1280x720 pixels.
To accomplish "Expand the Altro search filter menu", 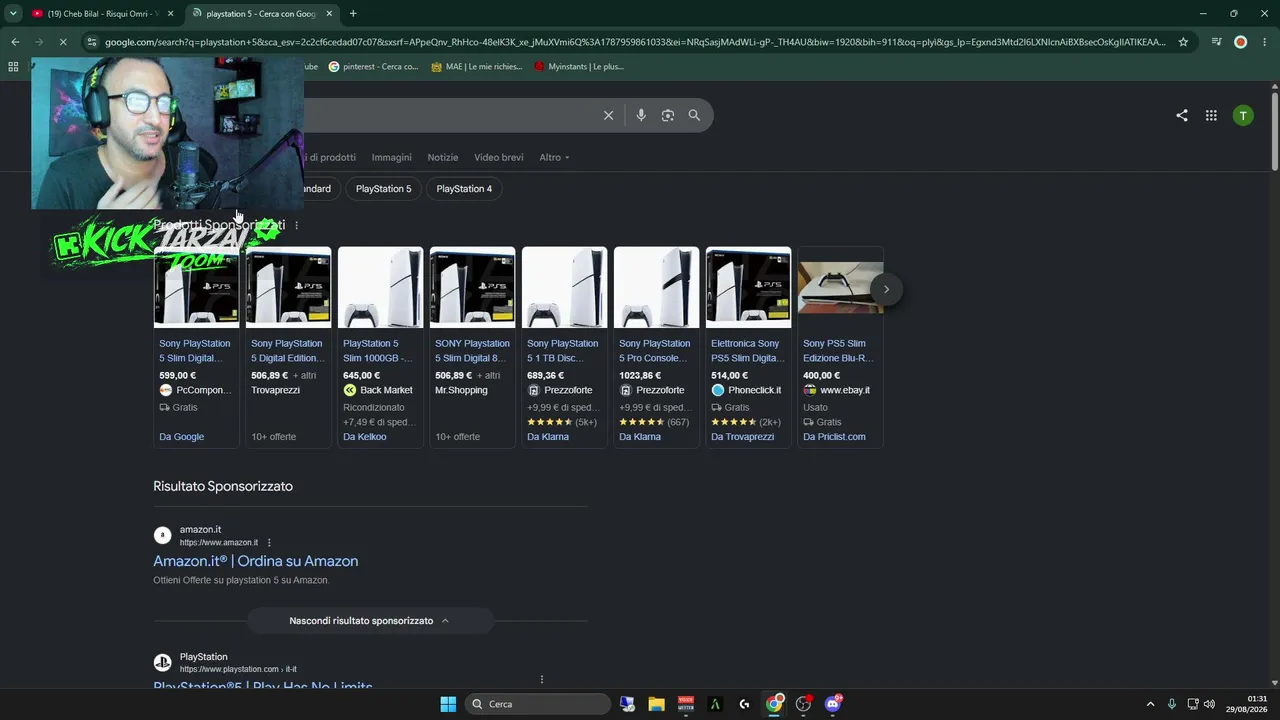I will pos(554,157).
